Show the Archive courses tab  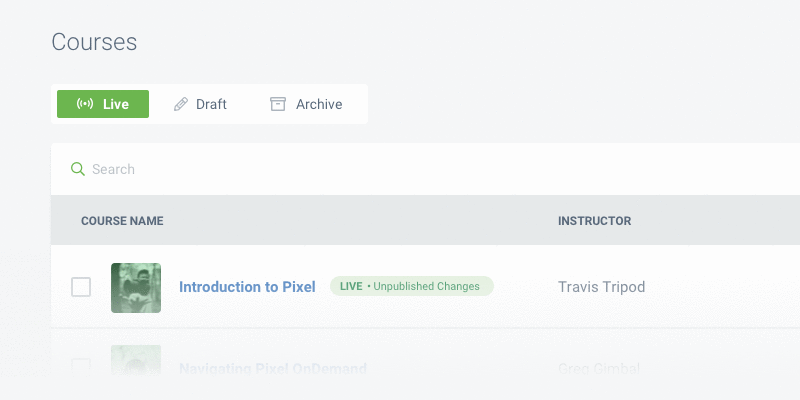[307, 104]
